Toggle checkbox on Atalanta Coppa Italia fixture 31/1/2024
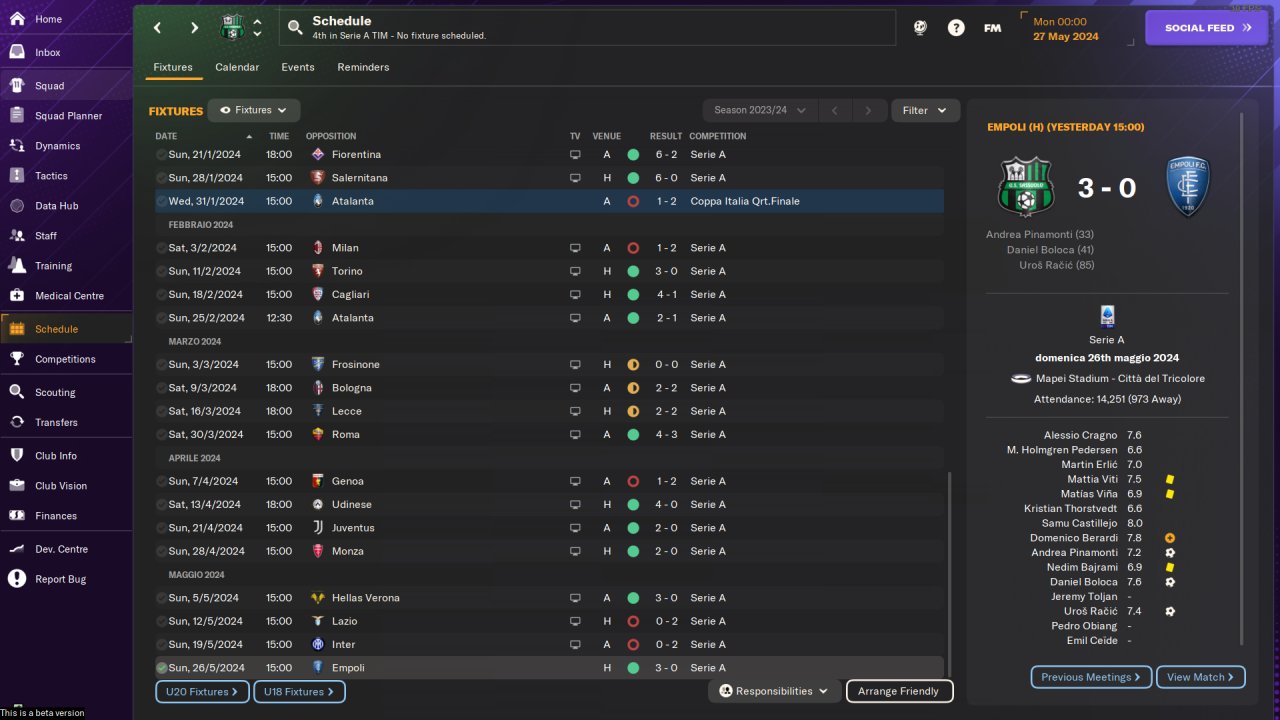Screen dimensions: 1280x720 point(161,201)
